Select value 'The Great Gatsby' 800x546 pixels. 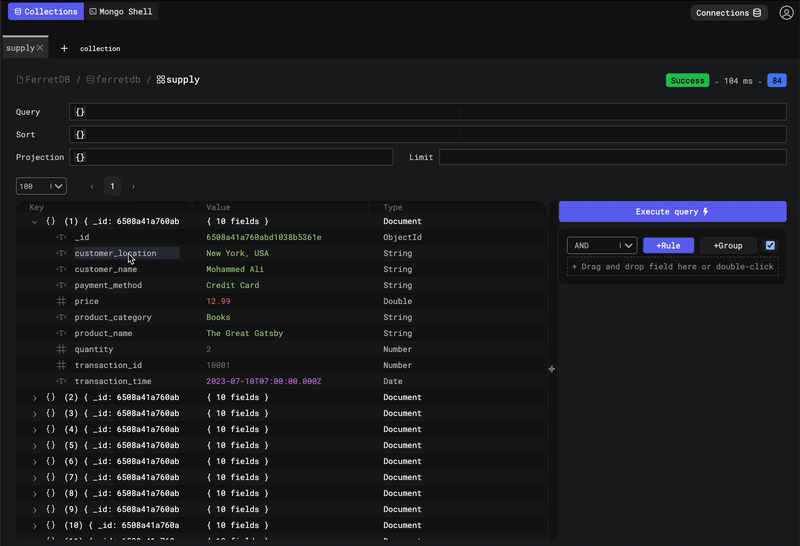244,333
